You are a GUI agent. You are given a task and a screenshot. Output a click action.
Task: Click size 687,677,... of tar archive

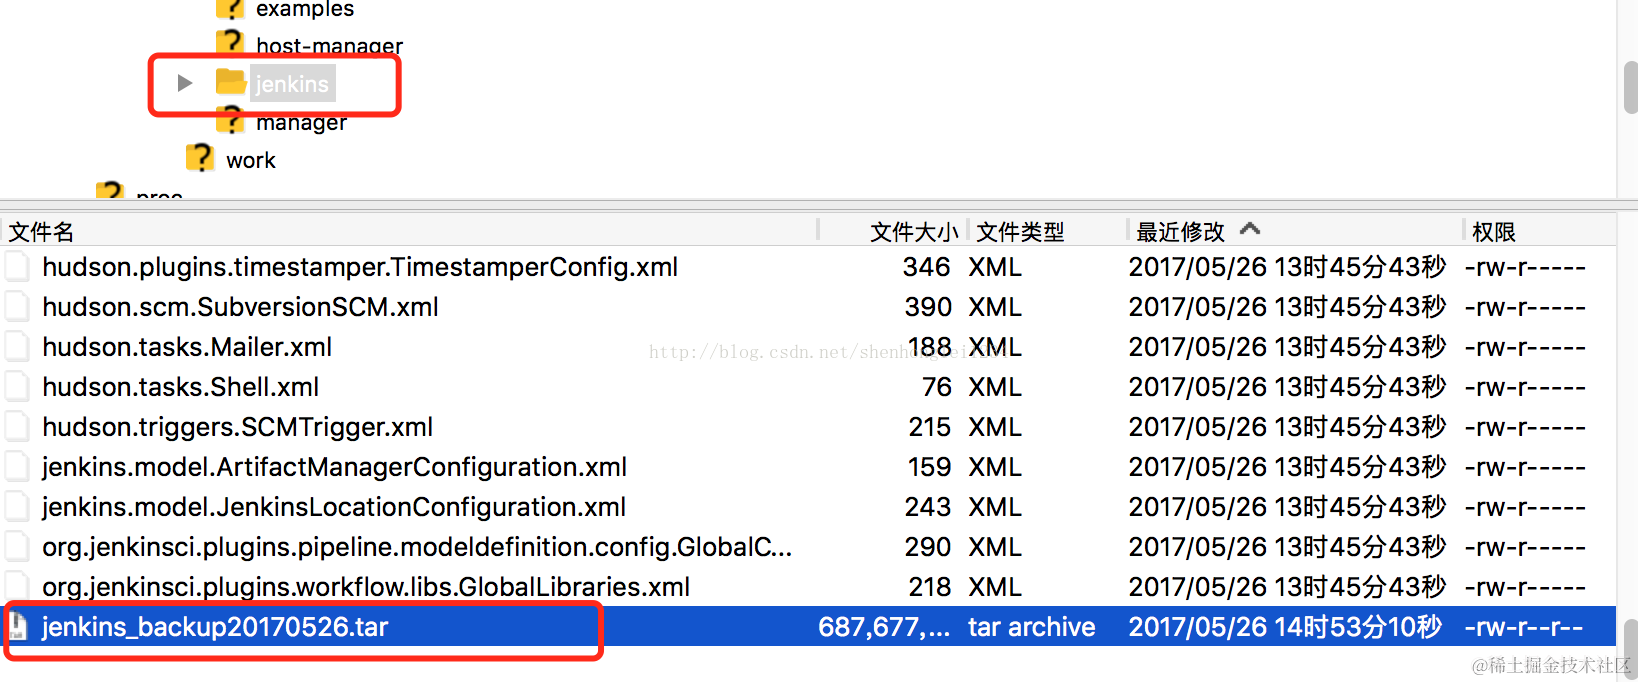pyautogui.click(x=884, y=627)
